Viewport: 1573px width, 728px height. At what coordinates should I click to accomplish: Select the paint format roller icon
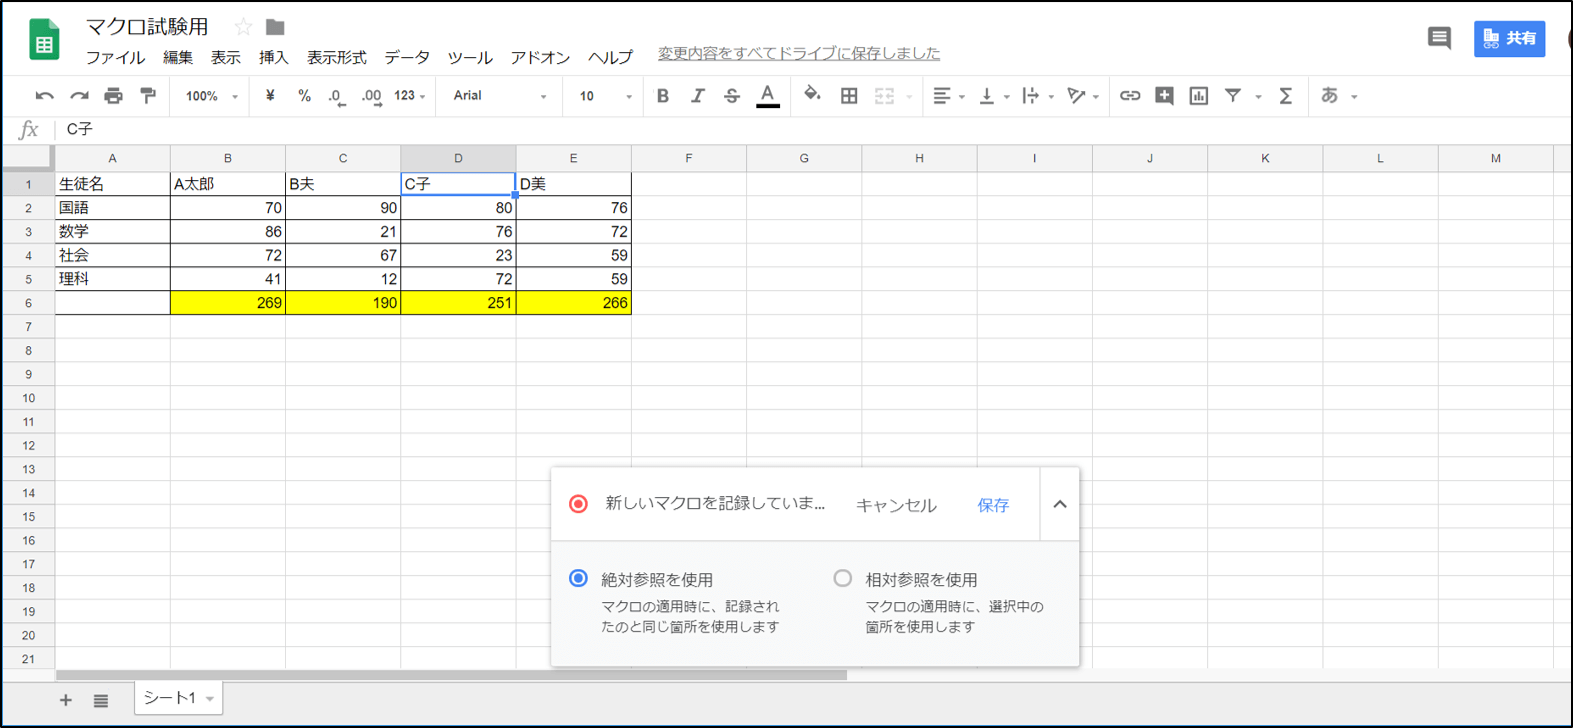tap(148, 96)
